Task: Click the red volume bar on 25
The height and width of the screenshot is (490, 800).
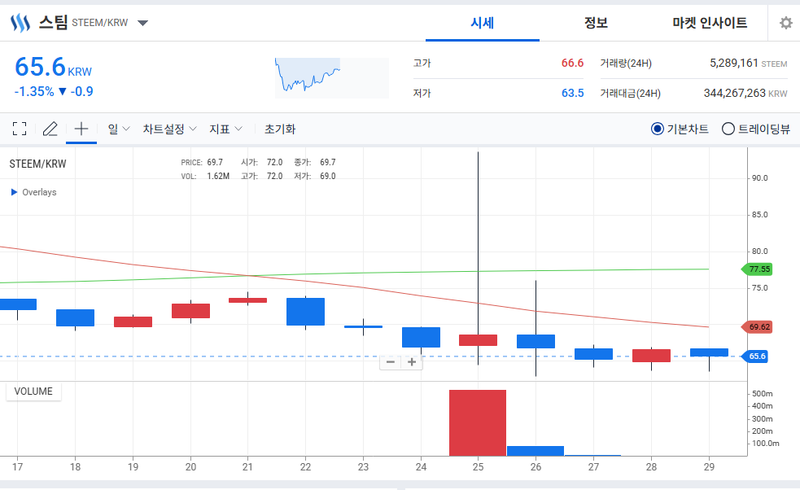Action: pos(478,423)
